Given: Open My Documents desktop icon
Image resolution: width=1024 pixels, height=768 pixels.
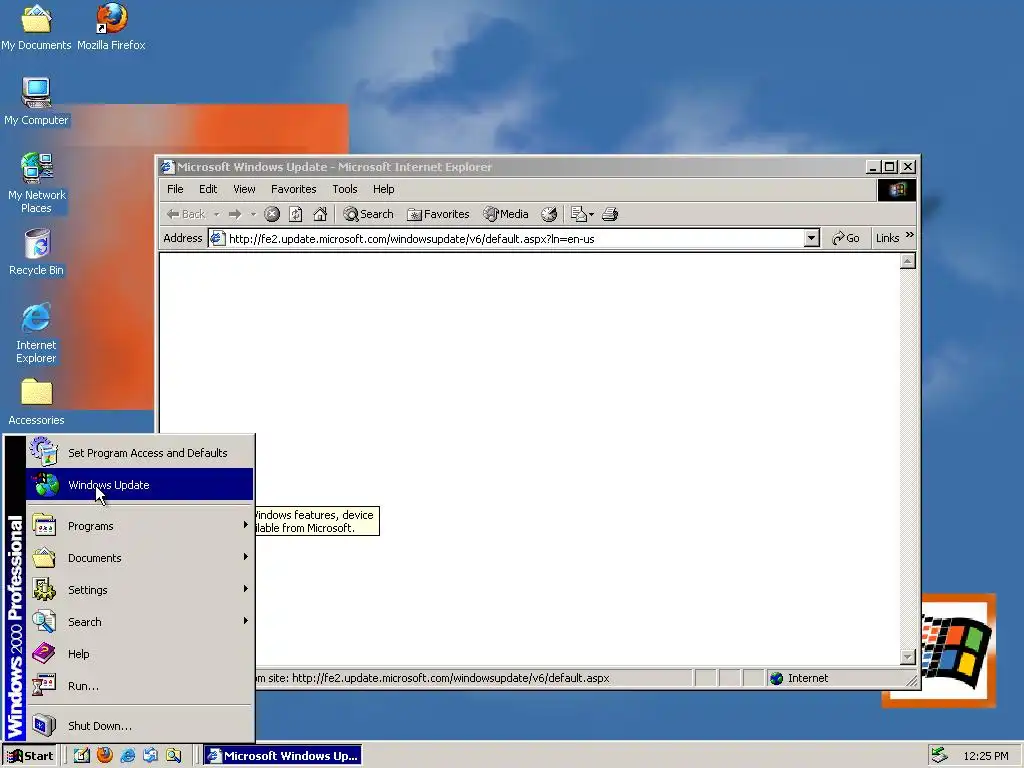Looking at the screenshot, I should pos(36,27).
